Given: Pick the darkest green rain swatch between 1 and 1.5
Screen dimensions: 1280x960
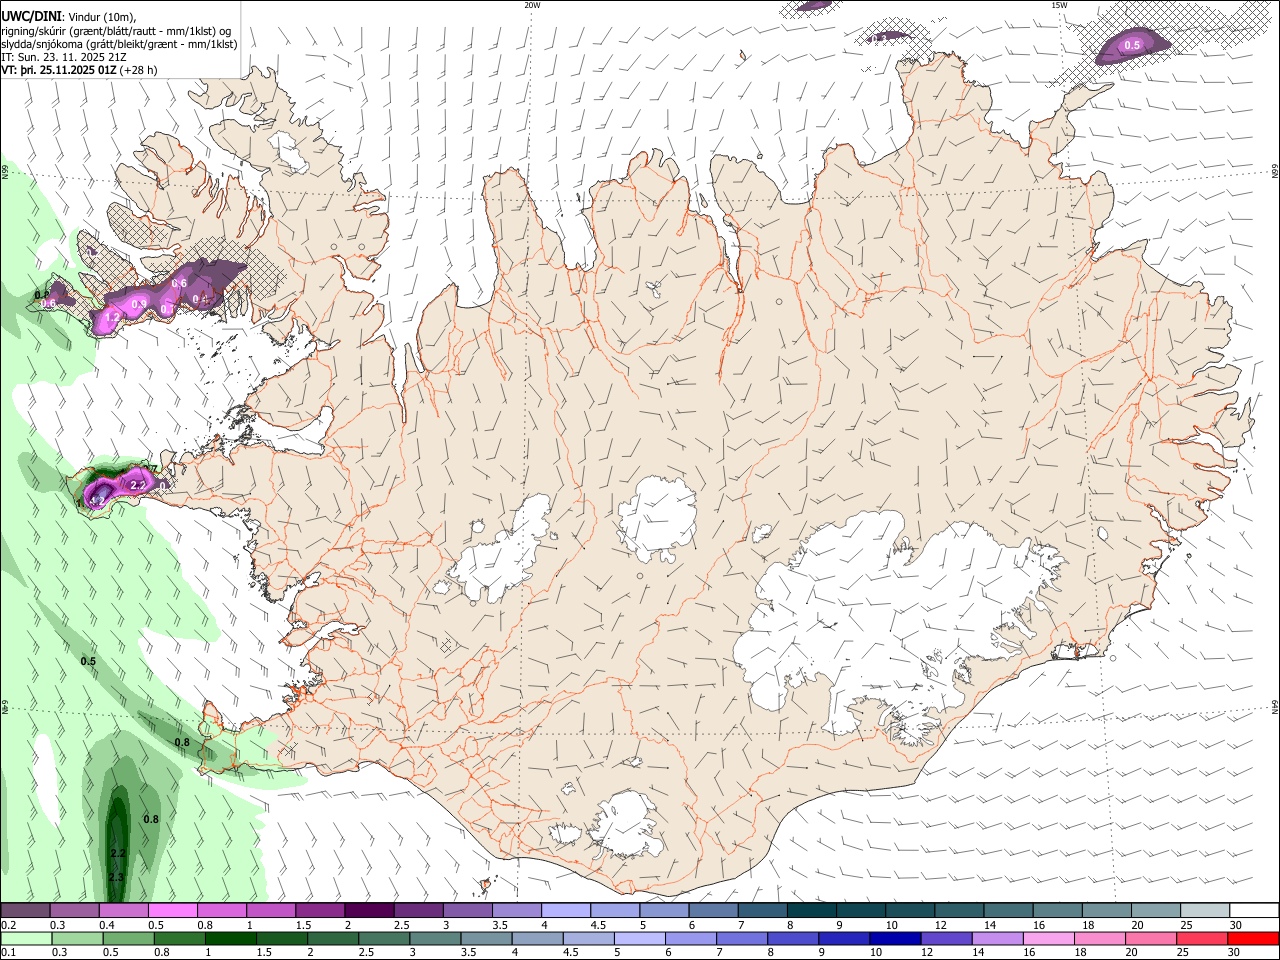Looking at the screenshot, I should coord(230,938).
